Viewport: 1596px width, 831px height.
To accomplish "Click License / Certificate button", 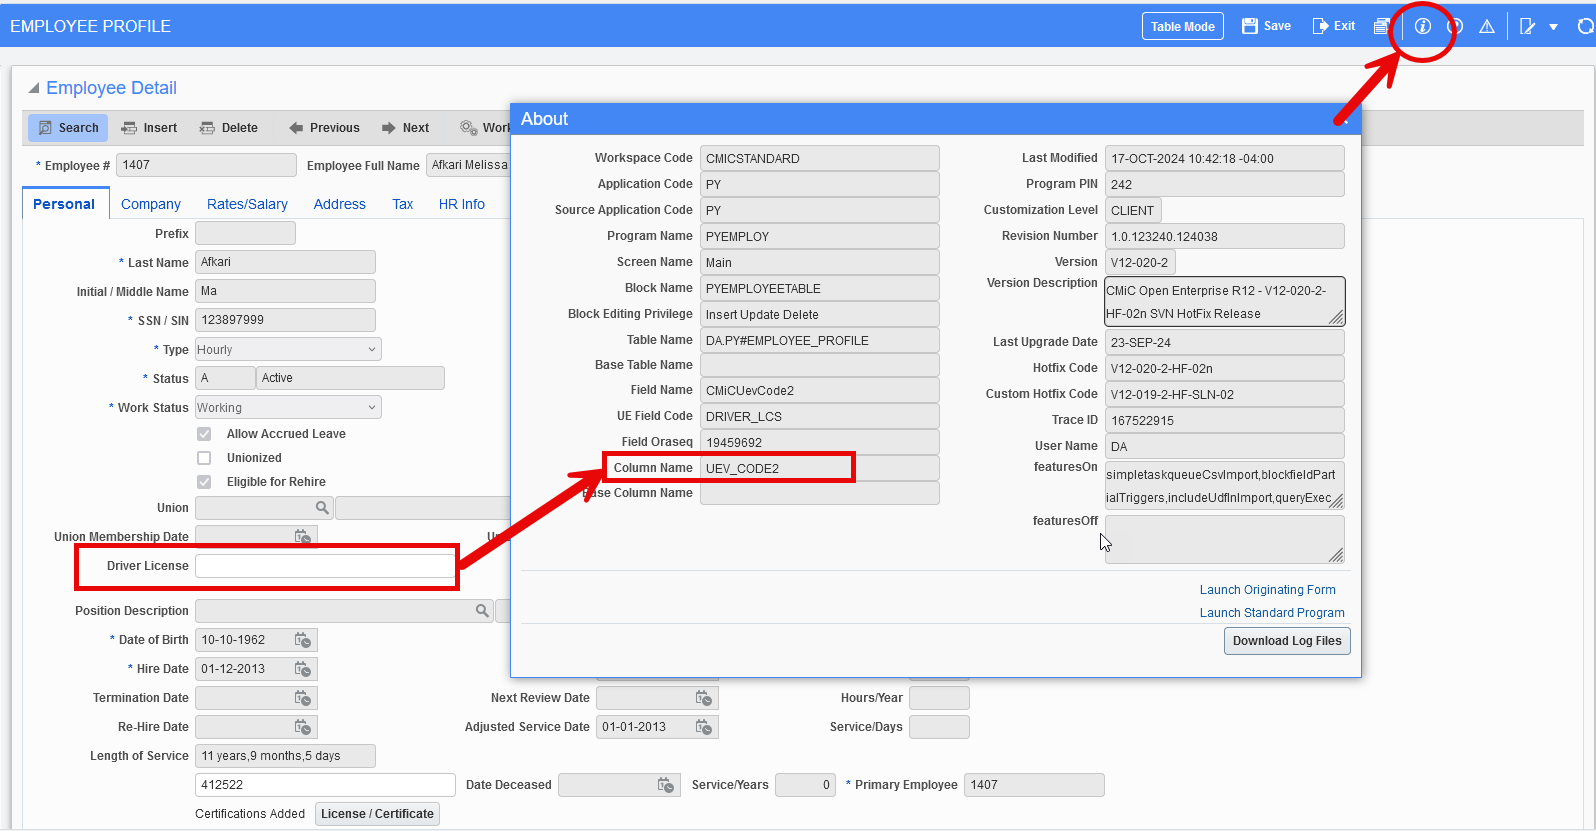I will 377,814.
